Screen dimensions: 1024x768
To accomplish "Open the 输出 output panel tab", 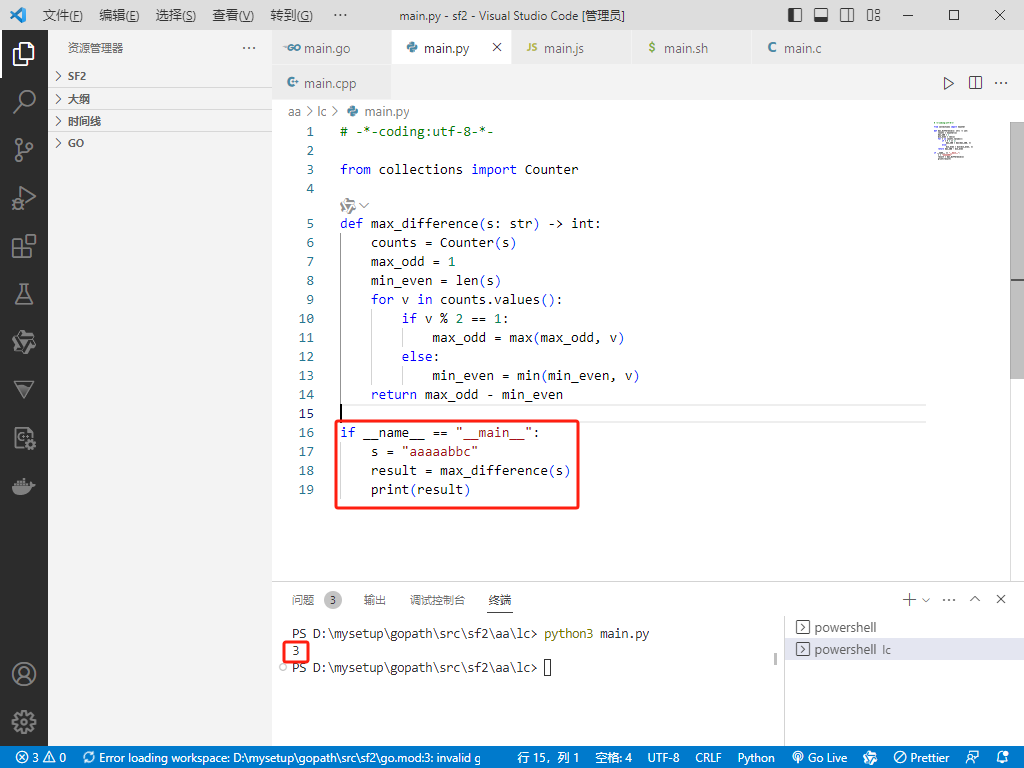I will pyautogui.click(x=374, y=600).
